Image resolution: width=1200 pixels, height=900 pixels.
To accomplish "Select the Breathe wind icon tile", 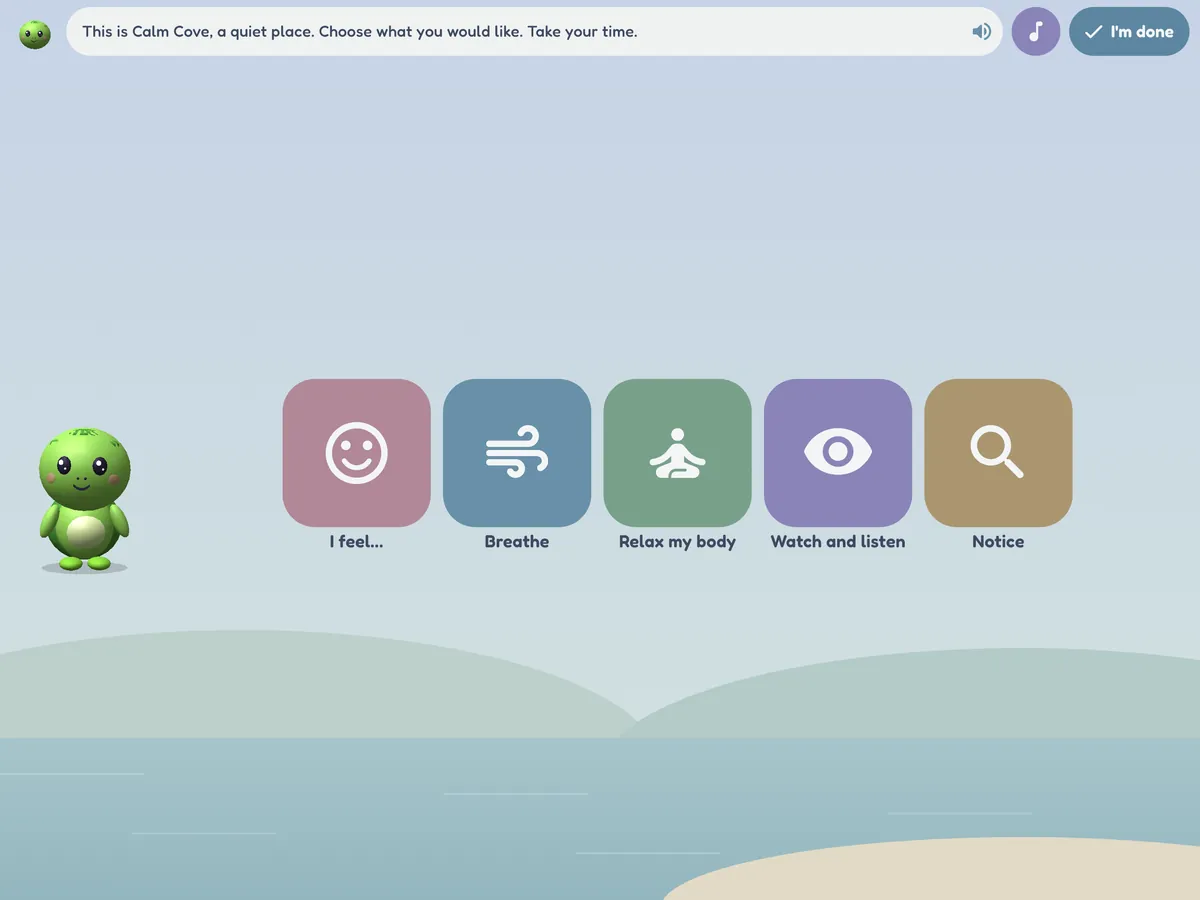I will [517, 453].
